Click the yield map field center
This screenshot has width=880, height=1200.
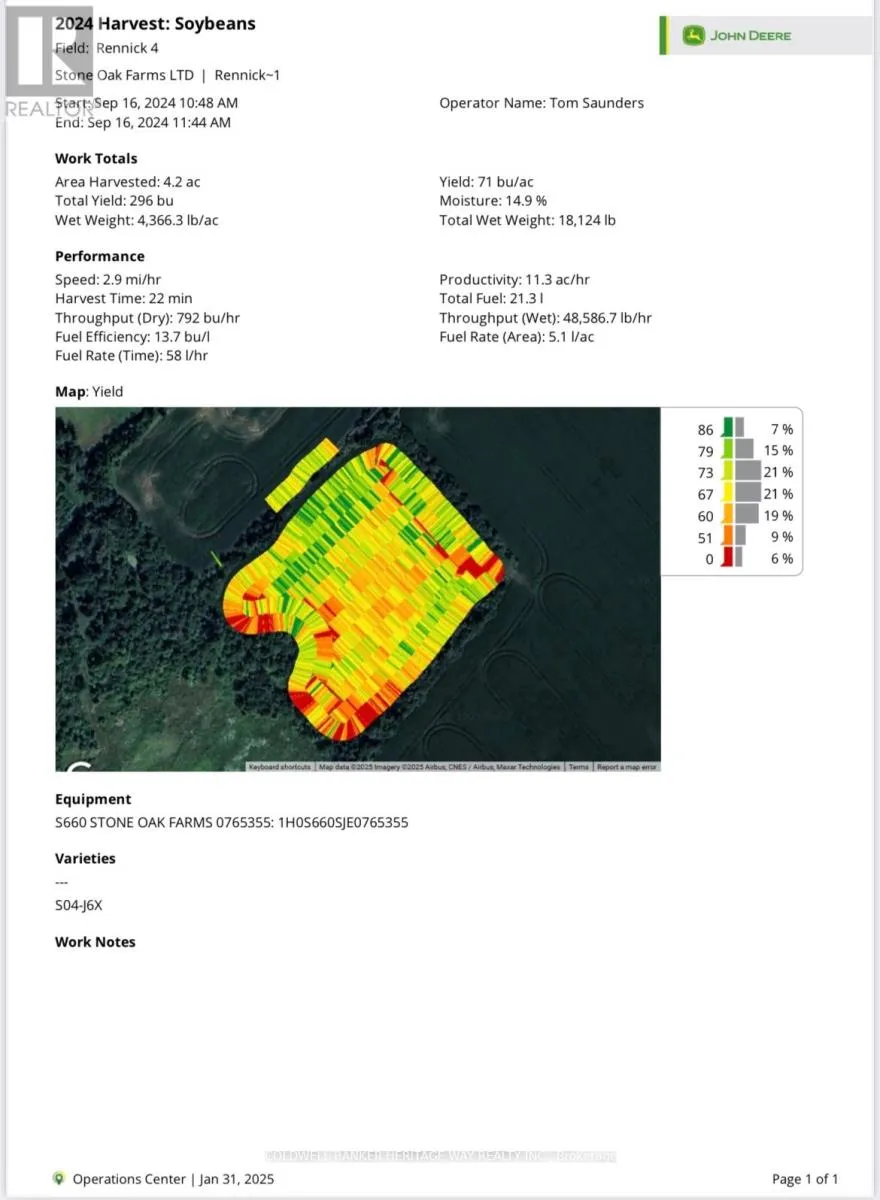coord(365,590)
